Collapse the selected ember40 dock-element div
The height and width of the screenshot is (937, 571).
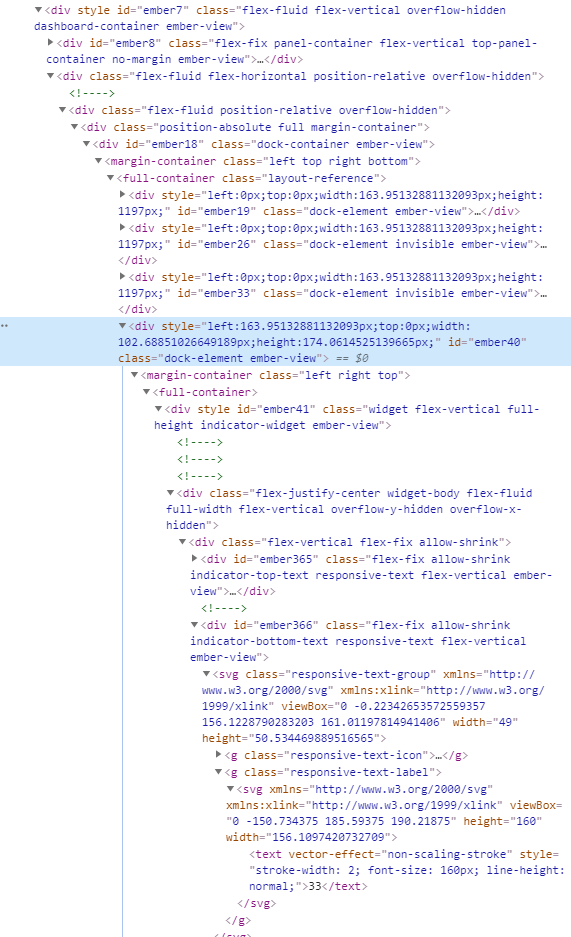click(x=122, y=326)
